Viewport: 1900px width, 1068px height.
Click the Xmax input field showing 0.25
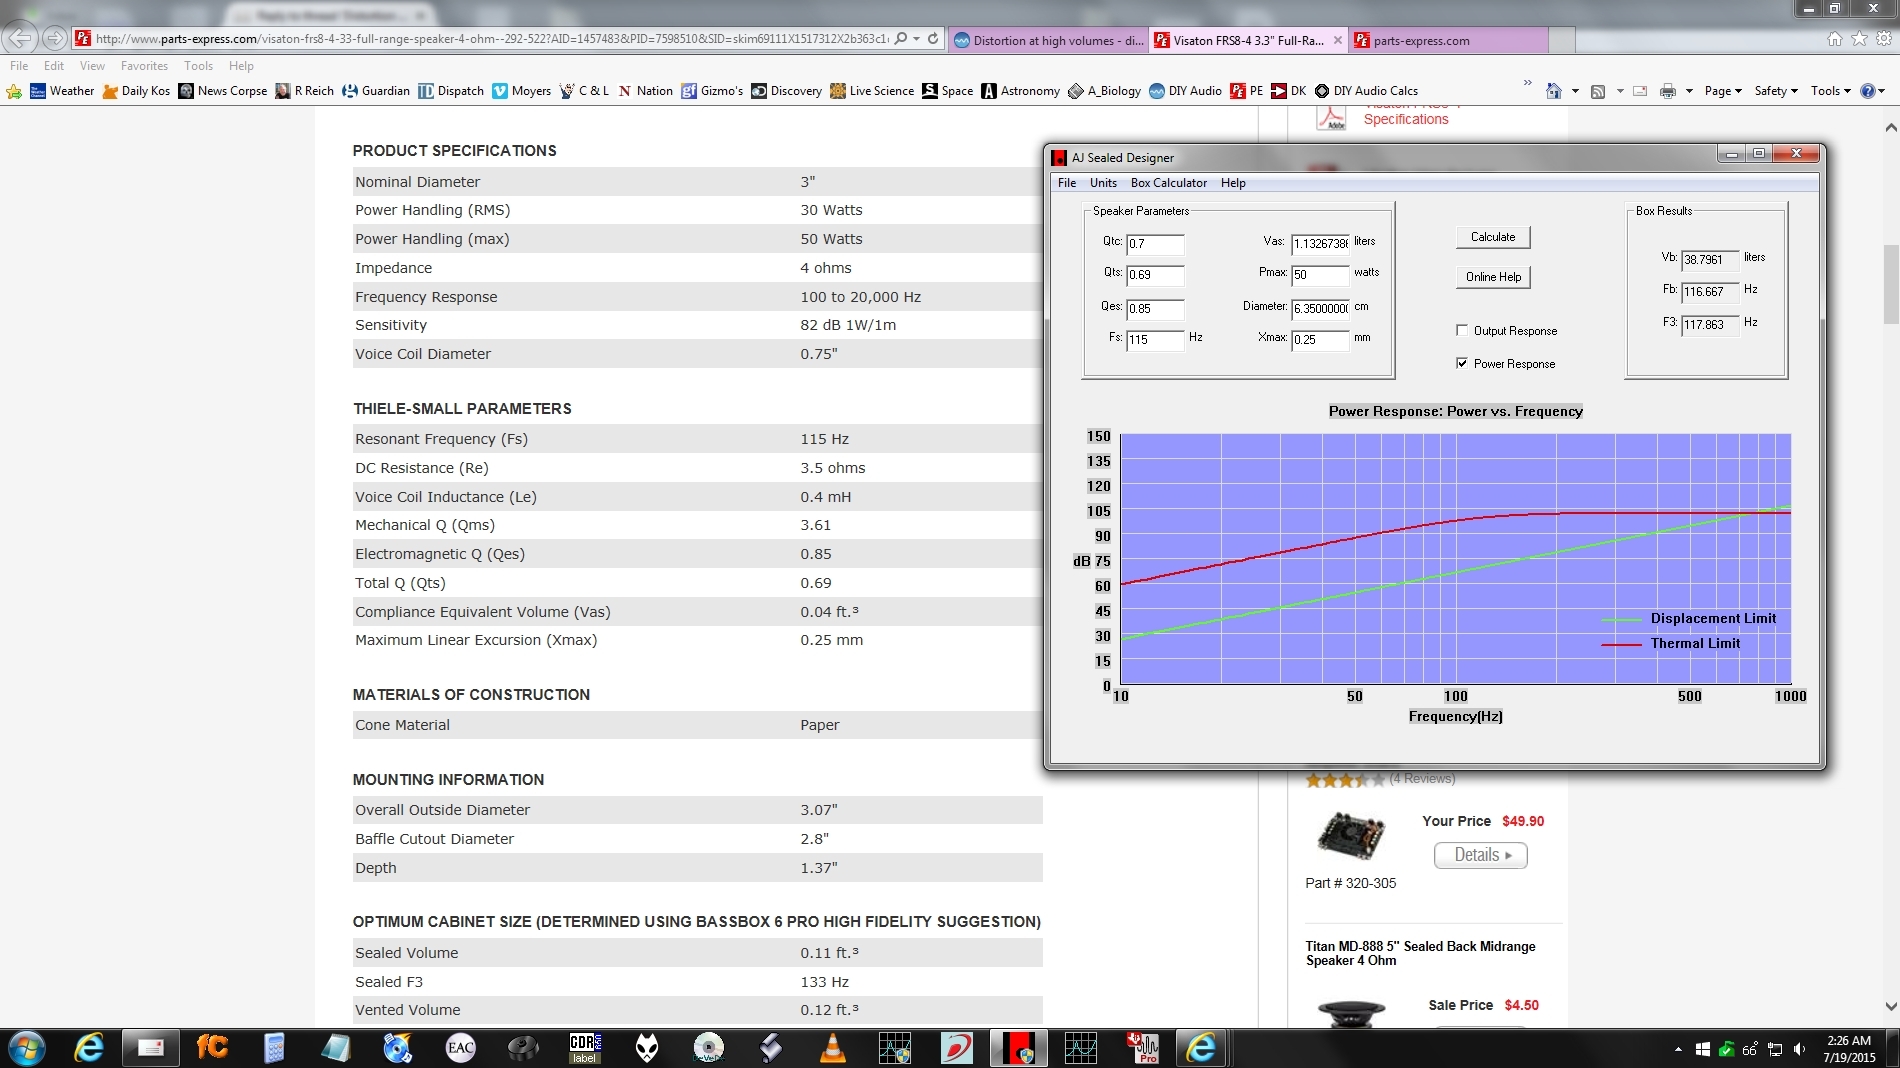[1320, 340]
